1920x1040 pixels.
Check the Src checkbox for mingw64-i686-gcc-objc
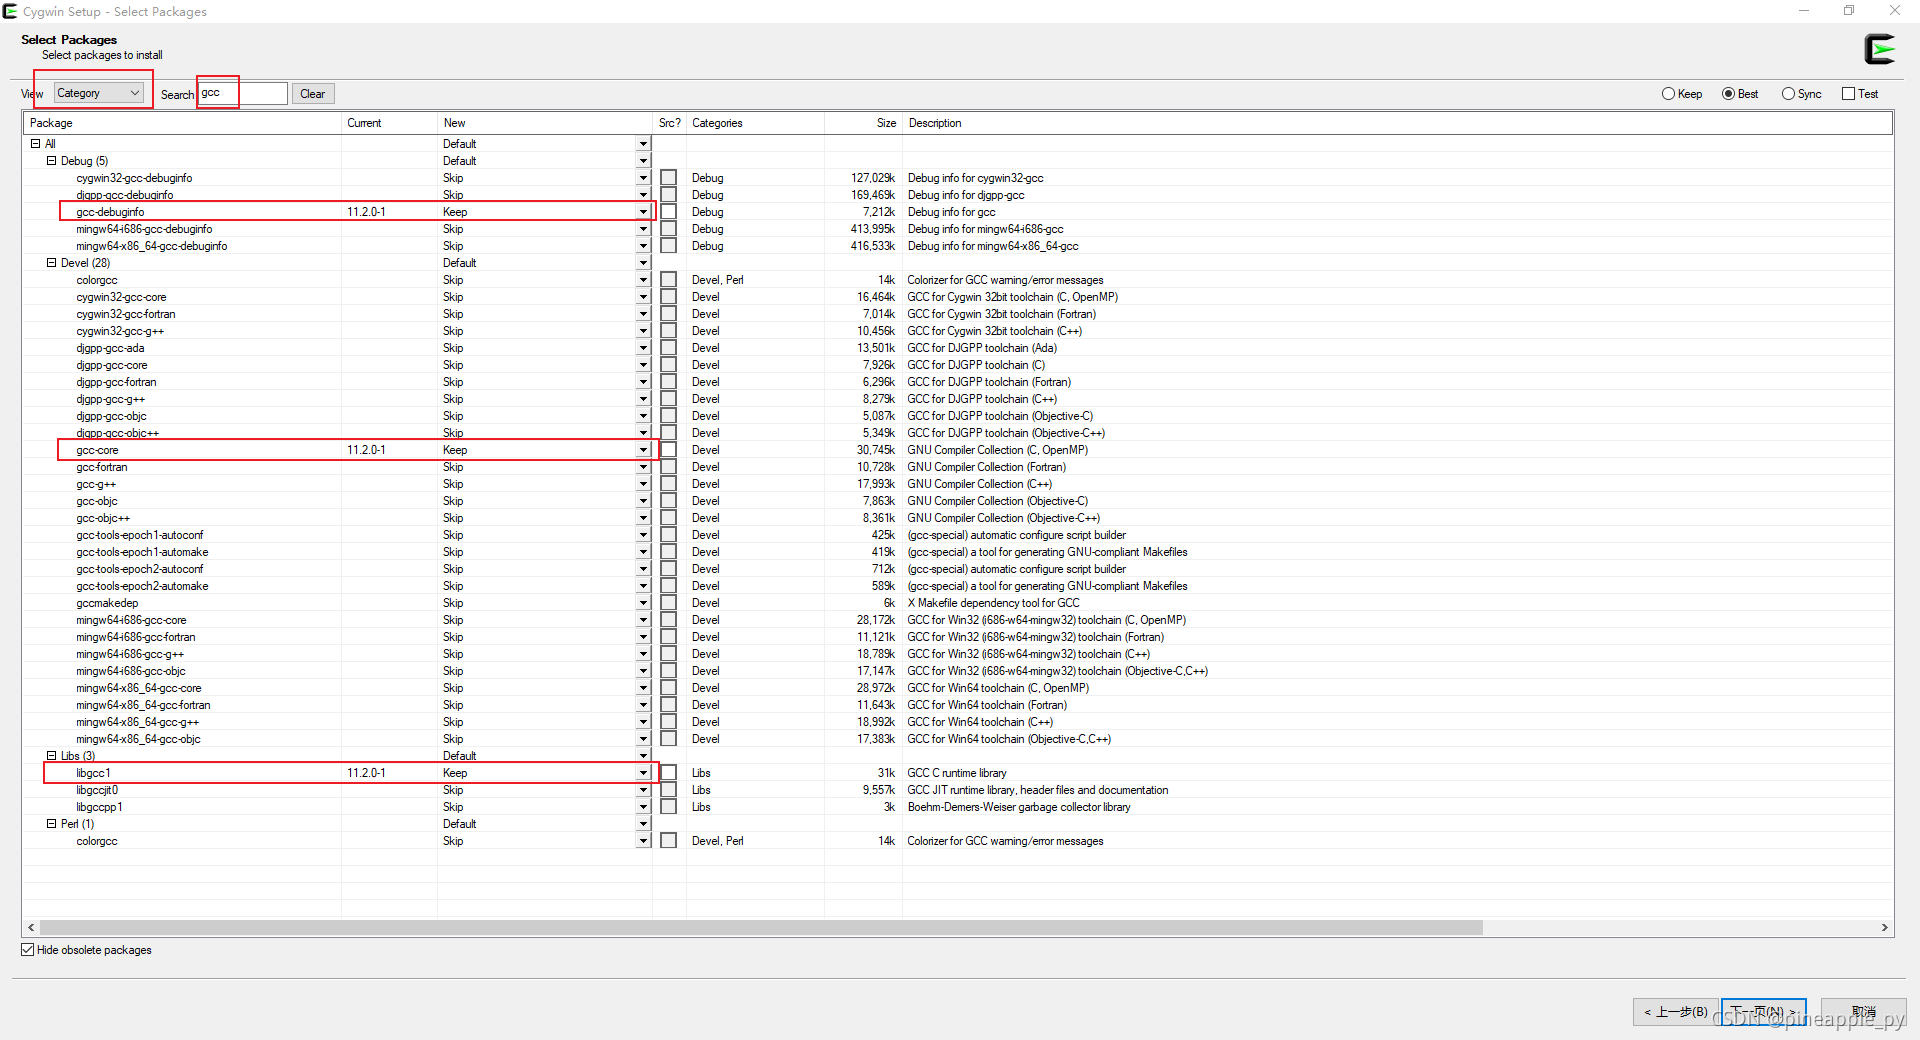[669, 671]
